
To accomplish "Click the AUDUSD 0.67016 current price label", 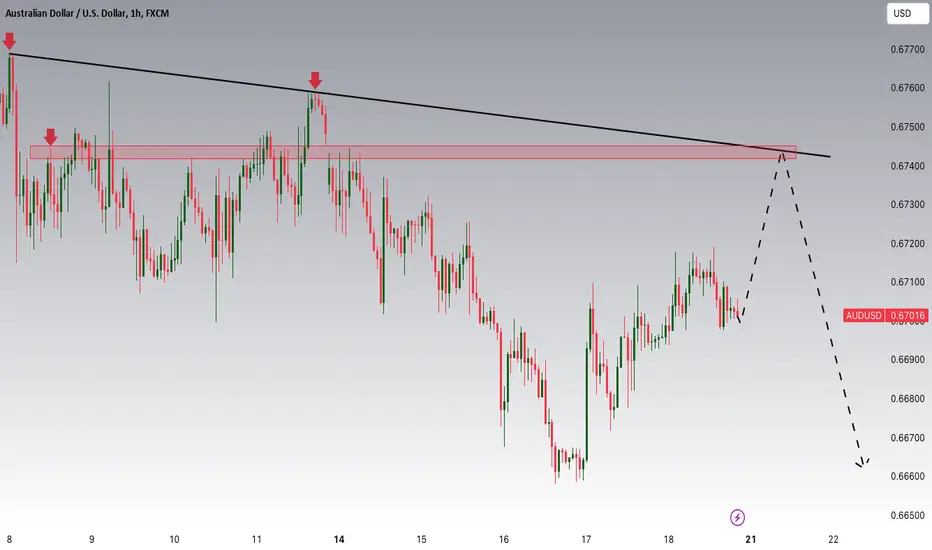I will tap(886, 315).
